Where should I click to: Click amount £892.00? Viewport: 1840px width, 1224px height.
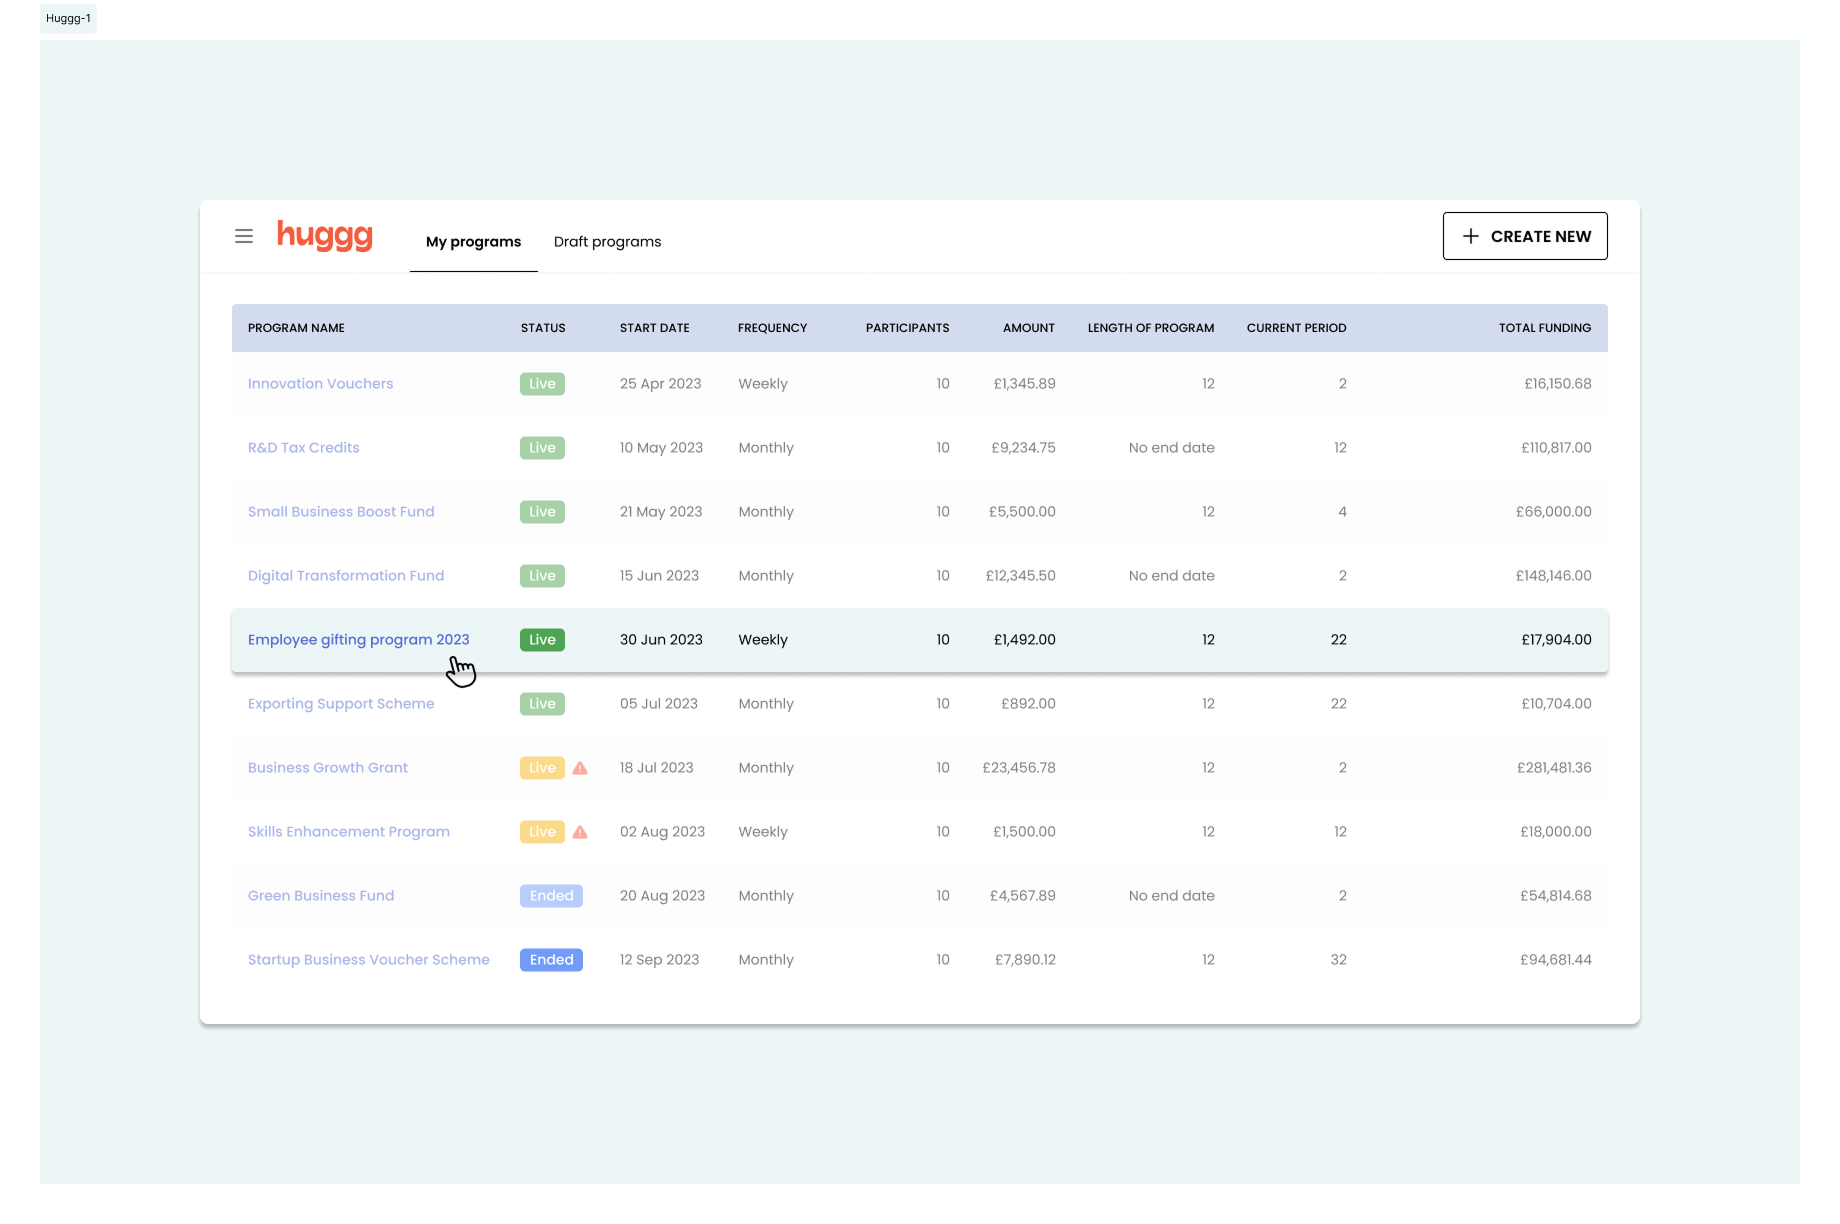coord(1028,704)
